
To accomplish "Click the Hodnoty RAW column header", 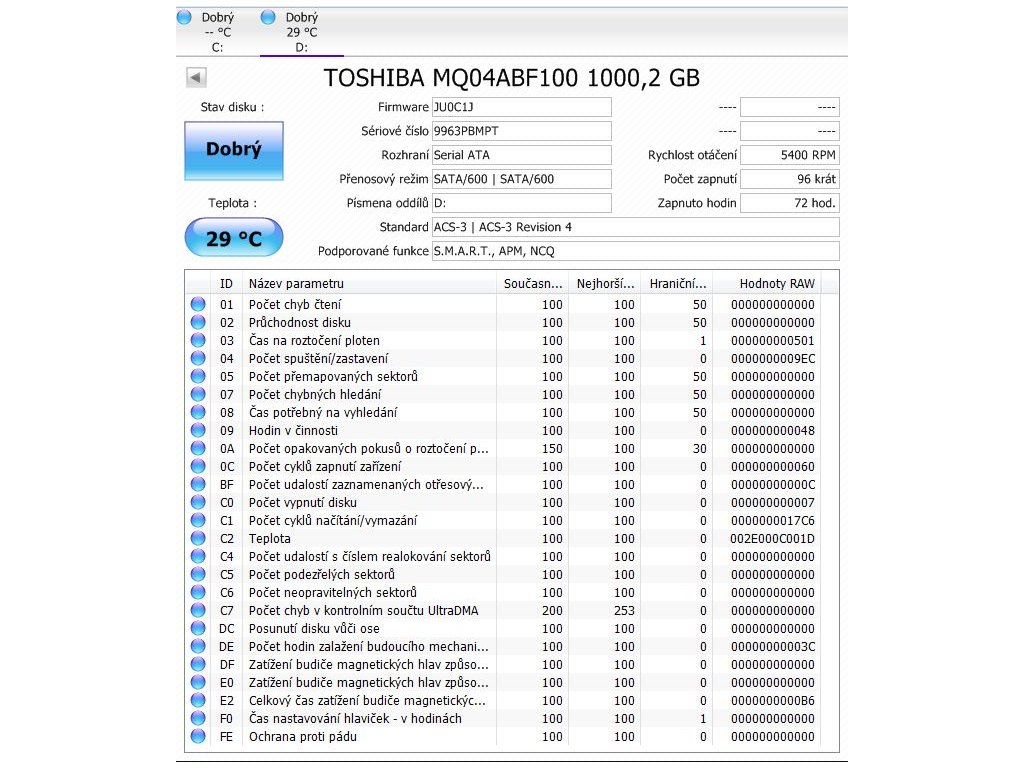I will tap(767, 284).
